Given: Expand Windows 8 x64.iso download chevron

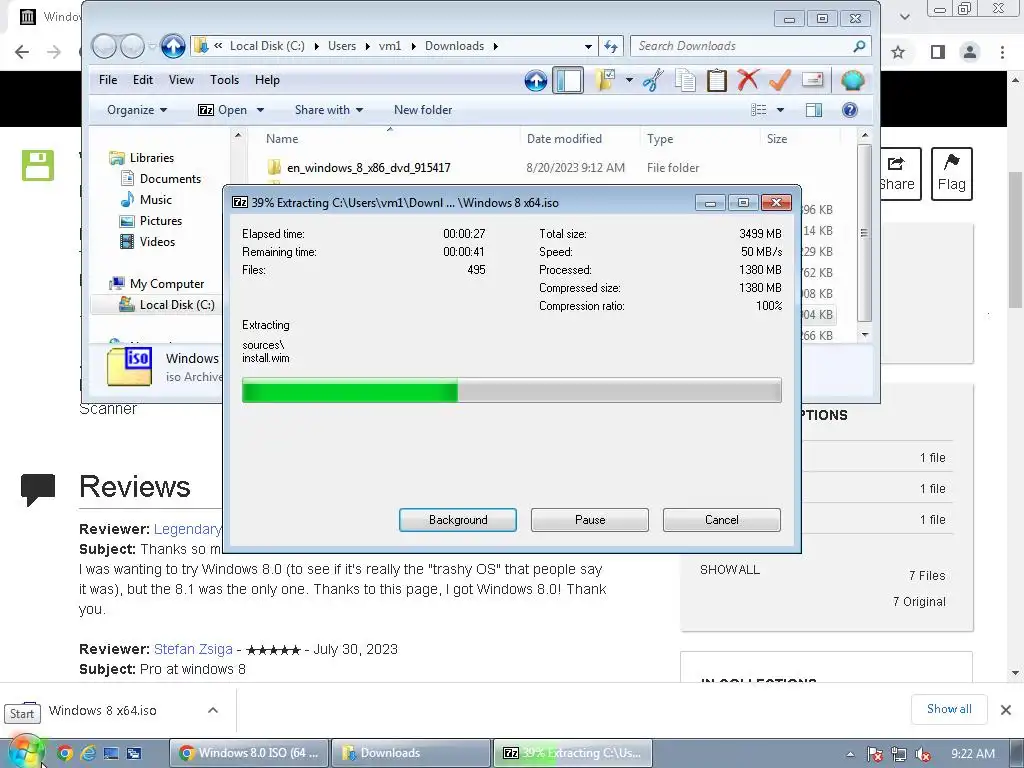Looking at the screenshot, I should point(213,711).
